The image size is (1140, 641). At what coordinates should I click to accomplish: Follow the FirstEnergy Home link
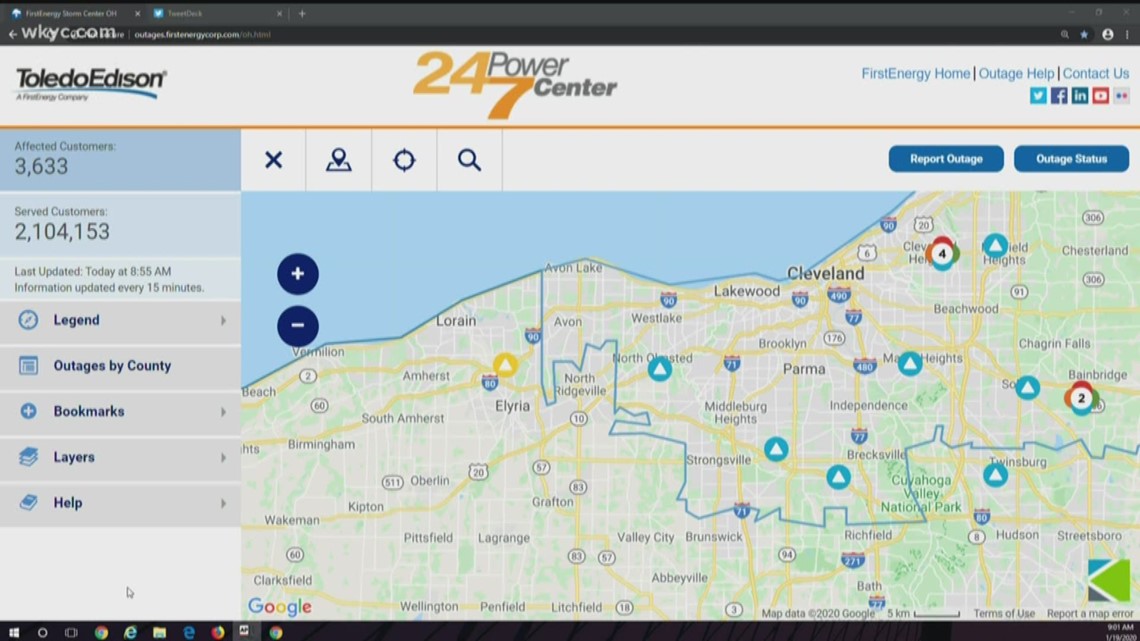click(915, 73)
